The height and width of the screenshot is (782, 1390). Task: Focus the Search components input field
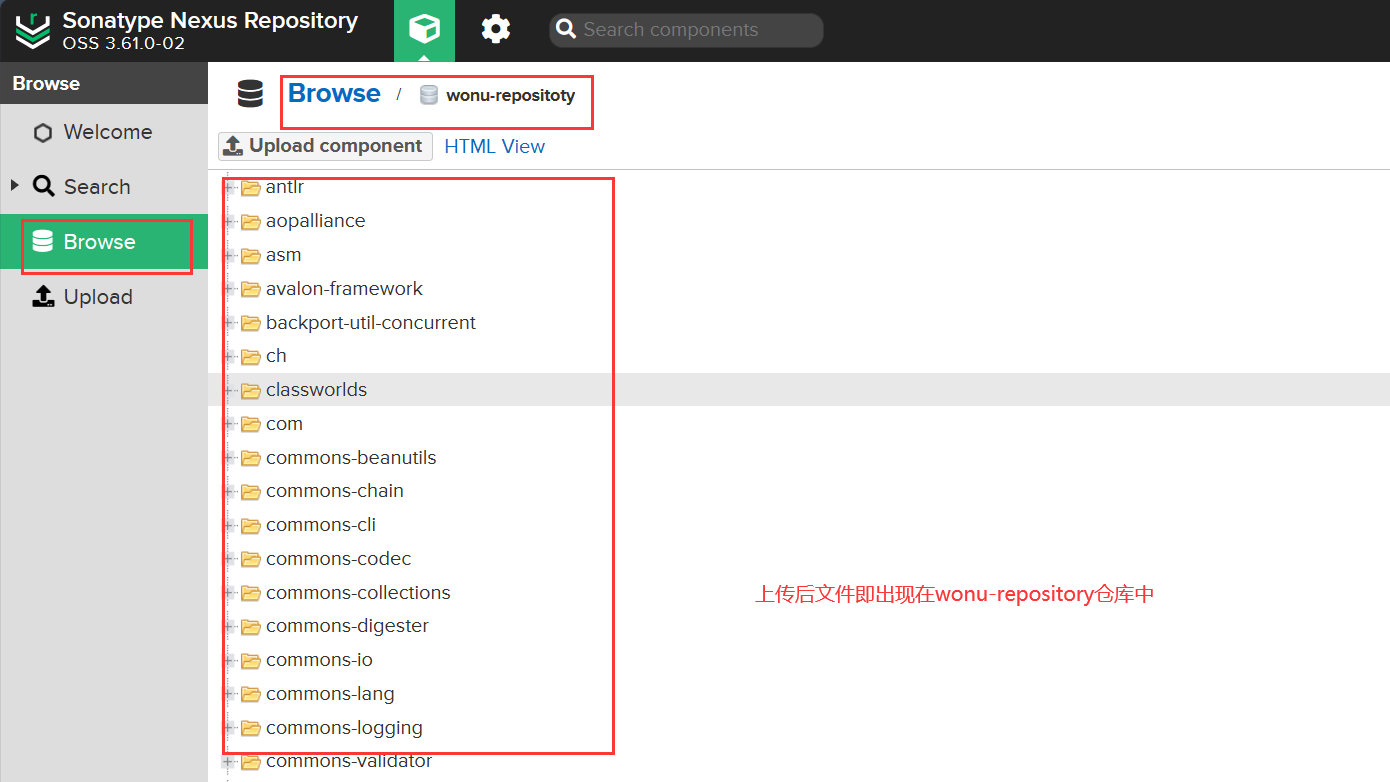(x=686, y=30)
